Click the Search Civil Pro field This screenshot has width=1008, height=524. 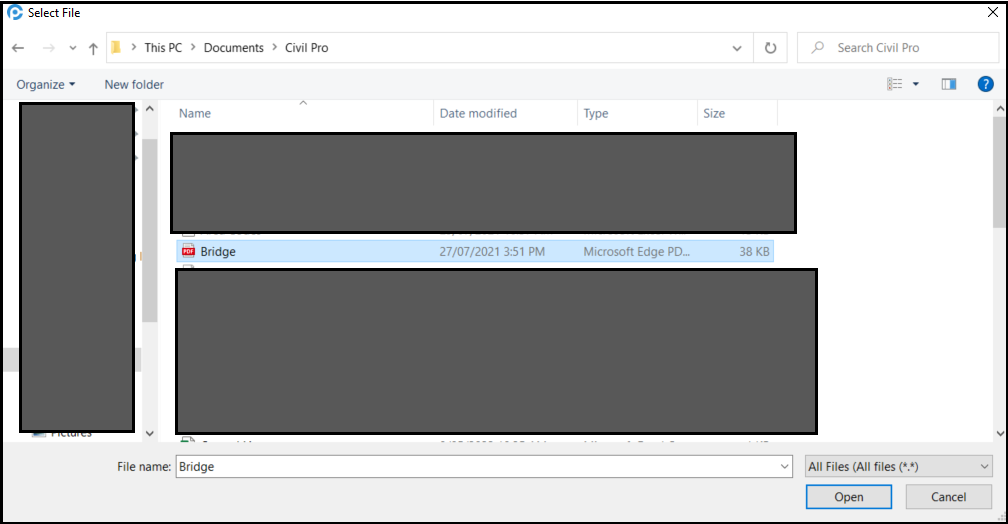(898, 48)
